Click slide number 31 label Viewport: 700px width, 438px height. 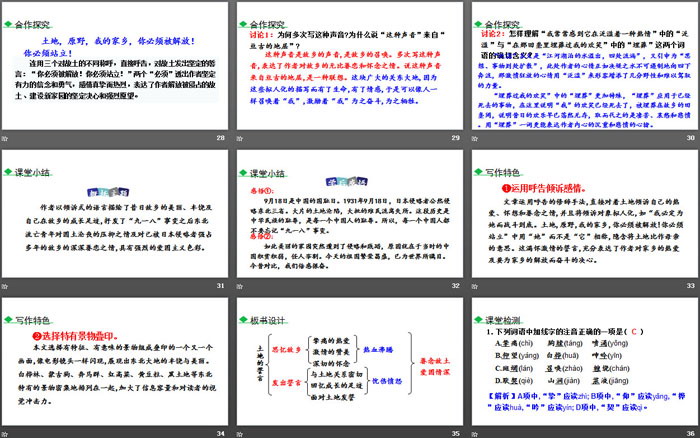(221, 286)
